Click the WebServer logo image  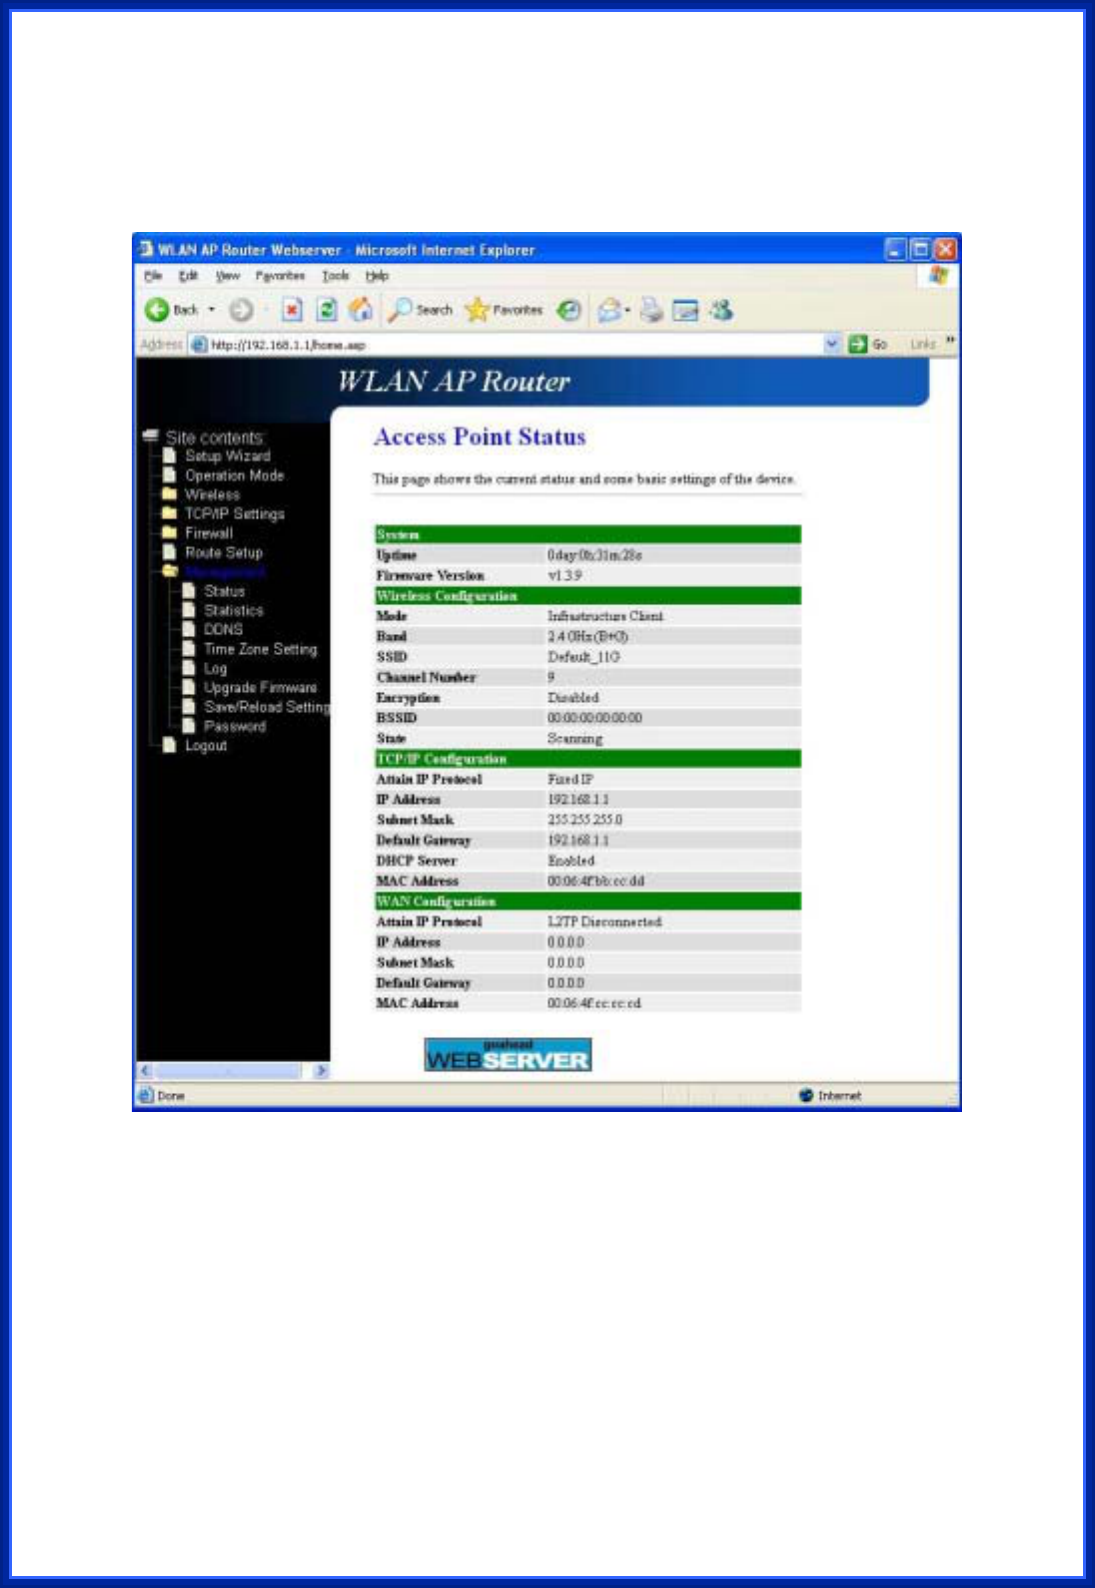[x=508, y=1054]
